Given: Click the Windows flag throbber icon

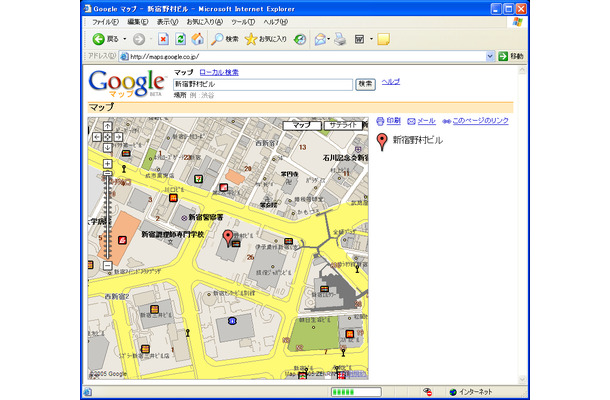Looking at the screenshot, I should click(x=517, y=22).
